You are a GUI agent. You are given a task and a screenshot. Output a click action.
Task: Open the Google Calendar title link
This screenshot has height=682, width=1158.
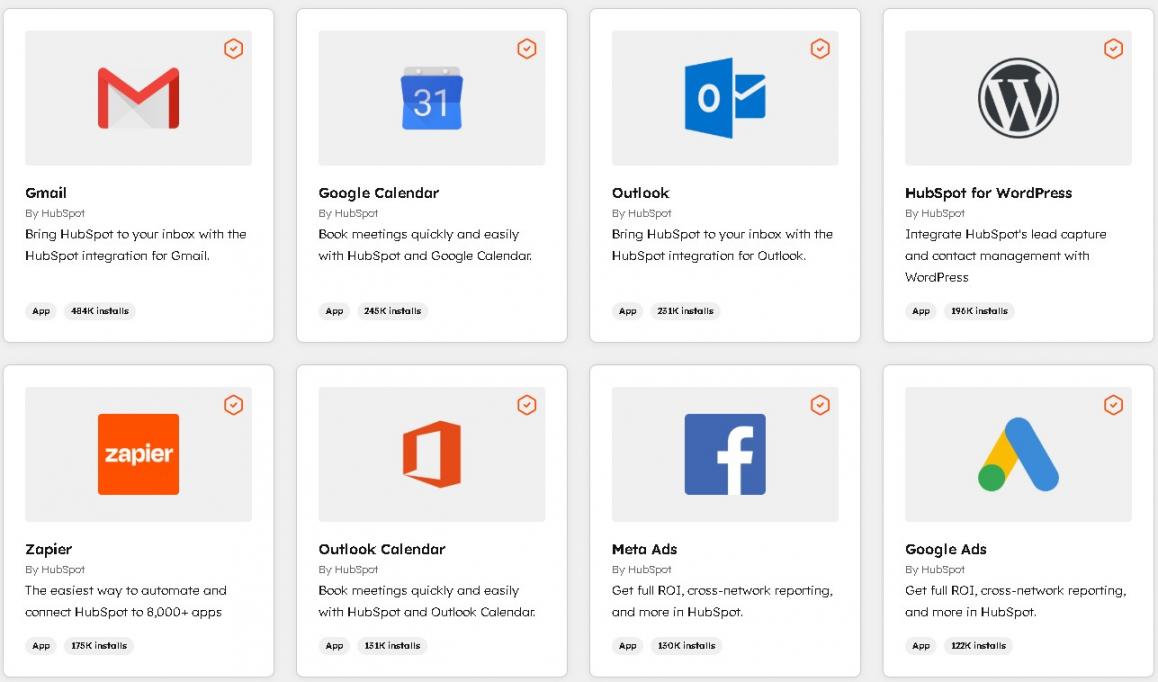pyautogui.click(x=378, y=193)
